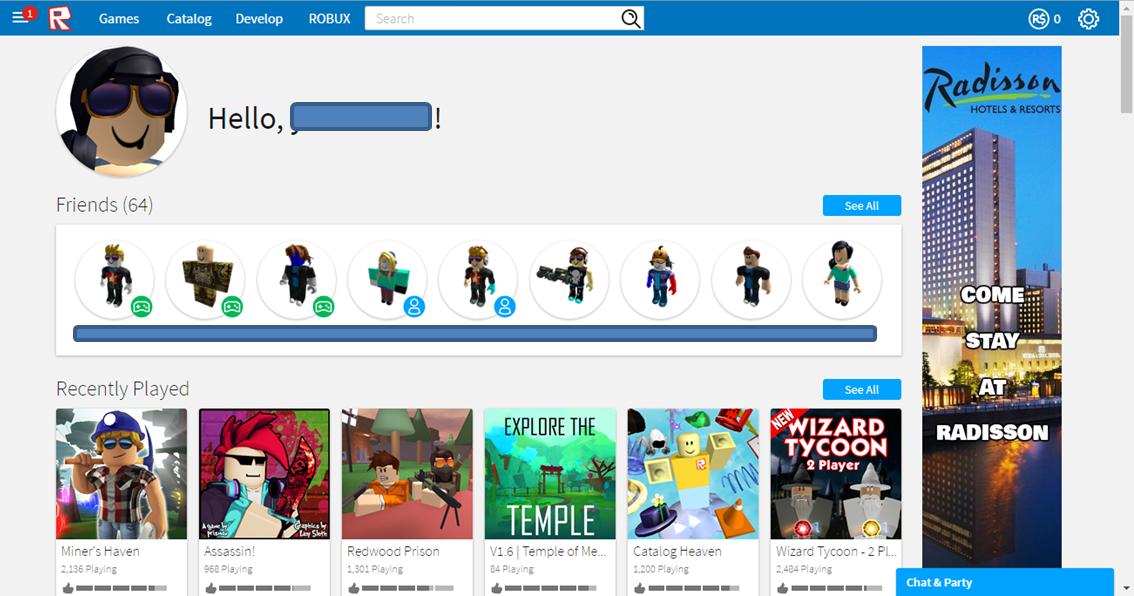Open Miner's Haven game thumbnail

[122, 474]
